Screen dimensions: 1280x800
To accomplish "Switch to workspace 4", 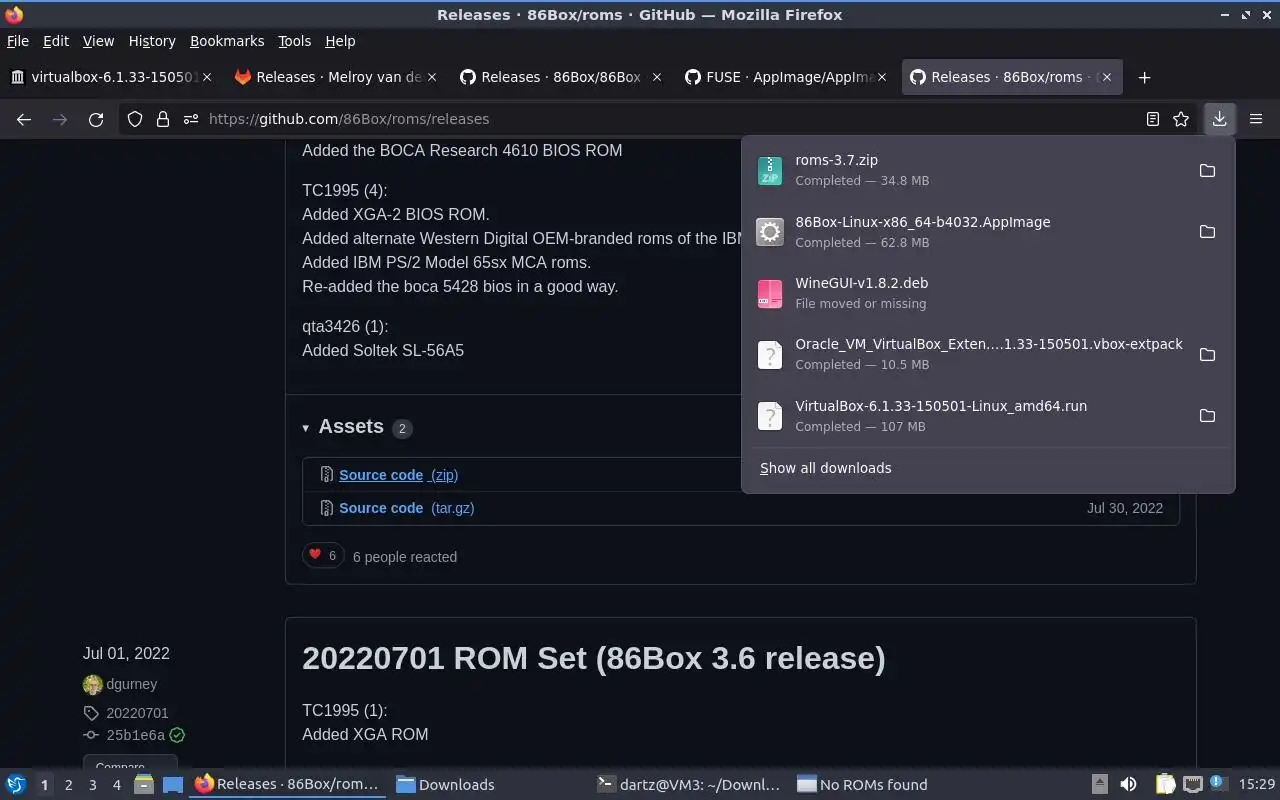I will tap(116, 785).
